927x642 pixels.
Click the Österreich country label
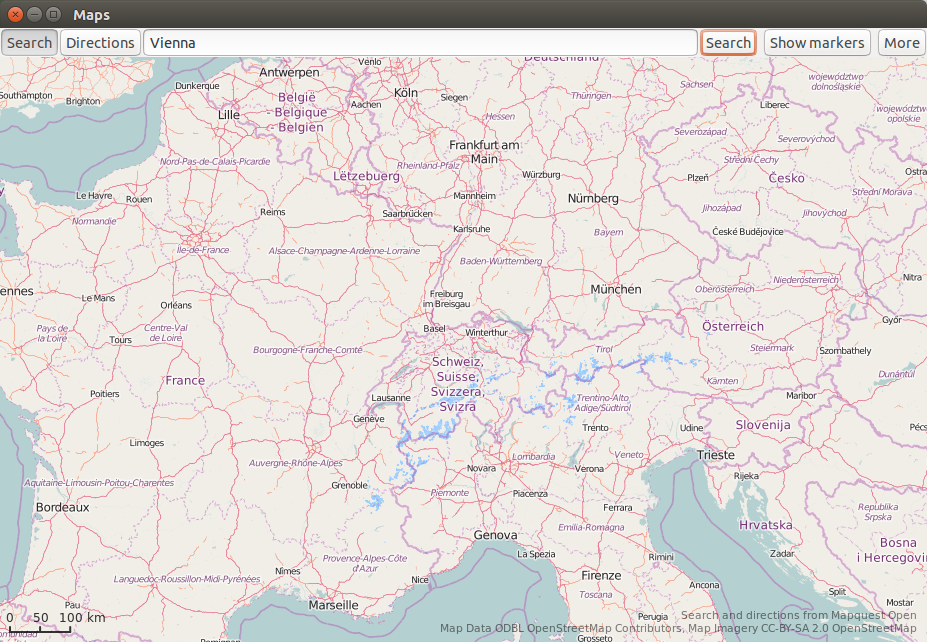point(732,327)
